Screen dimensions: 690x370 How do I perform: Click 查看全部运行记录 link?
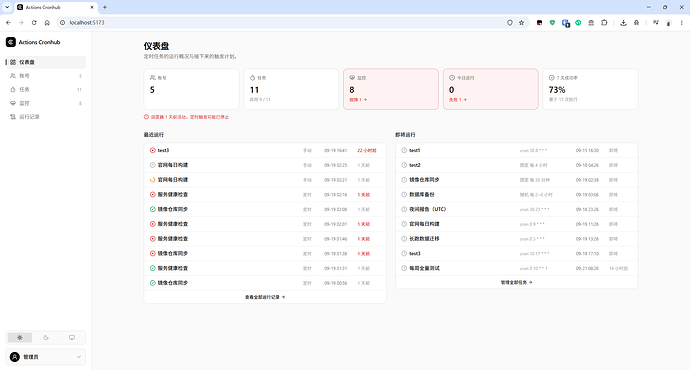(265, 297)
